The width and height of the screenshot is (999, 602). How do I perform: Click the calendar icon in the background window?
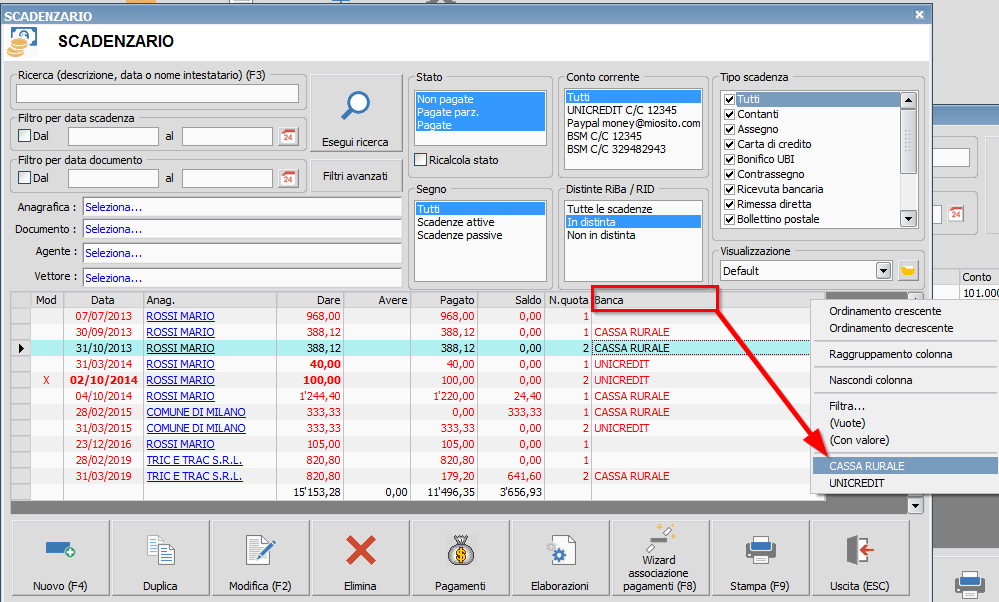coord(956,214)
